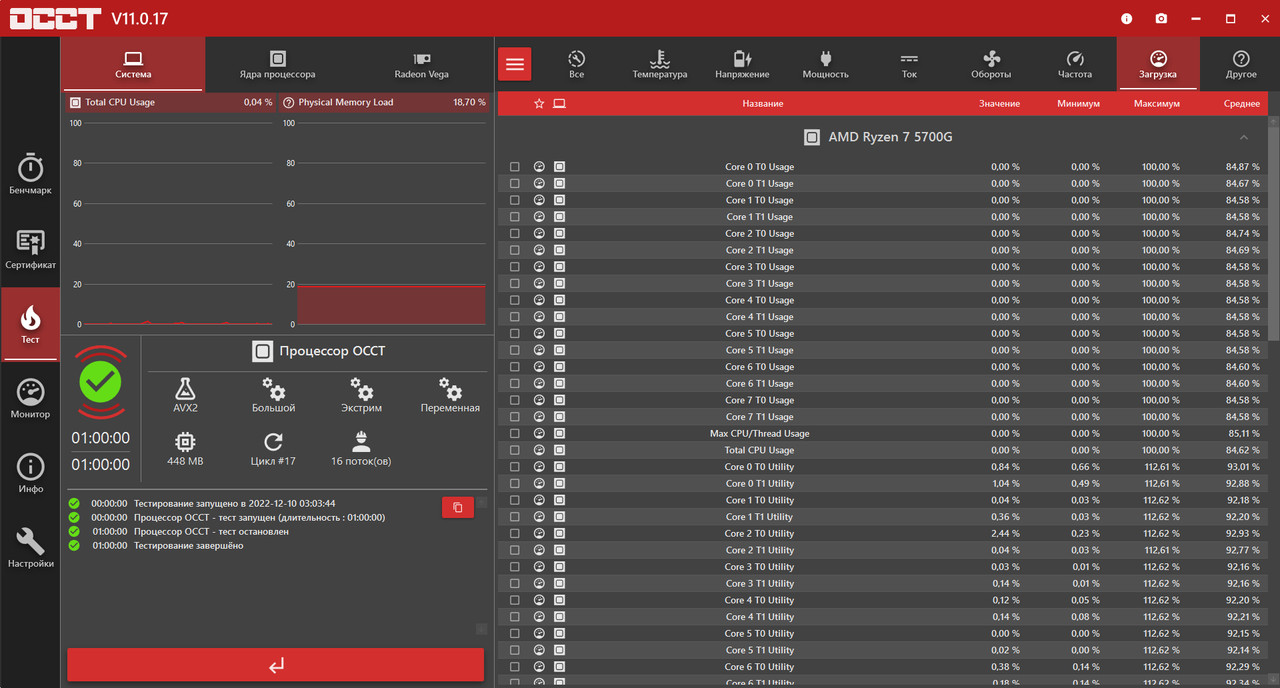This screenshot has height=688, width=1280.
Task: Switch to the Система tab
Action: pyautogui.click(x=133, y=64)
